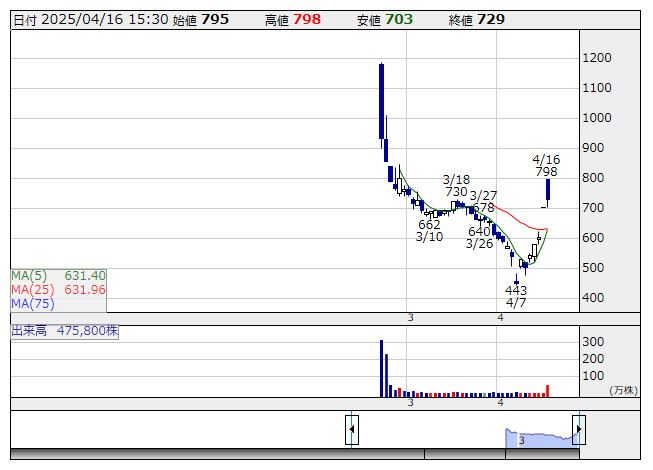Click the horizontal scrollbar under the navigator
The image size is (653, 470).
pos(295,454)
